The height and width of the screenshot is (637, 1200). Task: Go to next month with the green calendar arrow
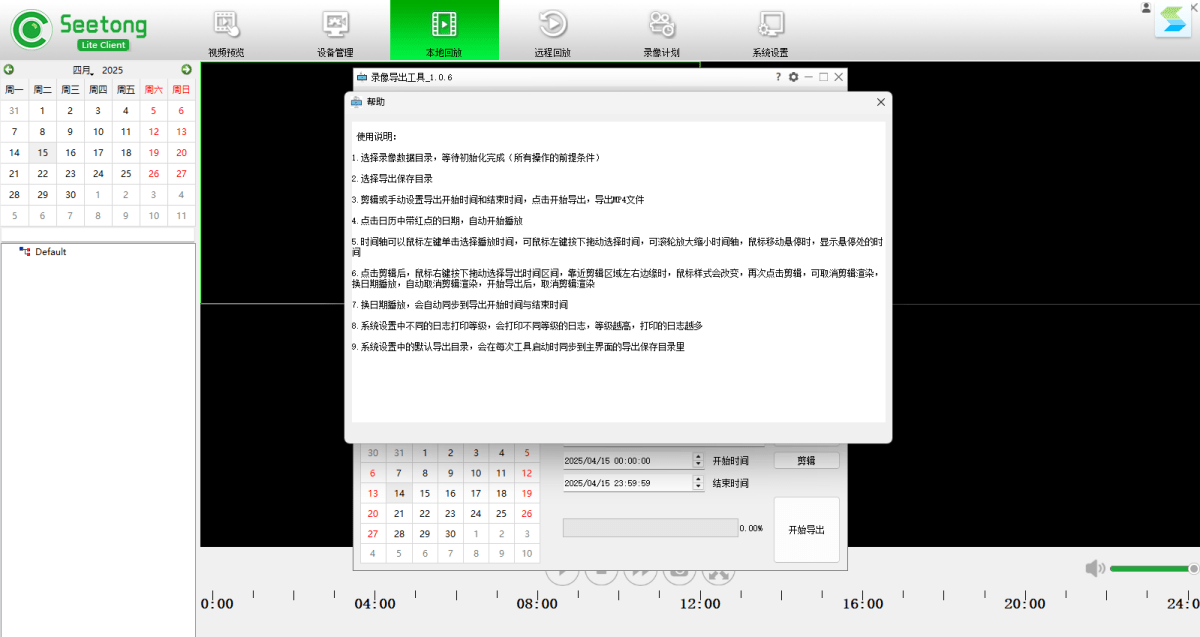[186, 69]
